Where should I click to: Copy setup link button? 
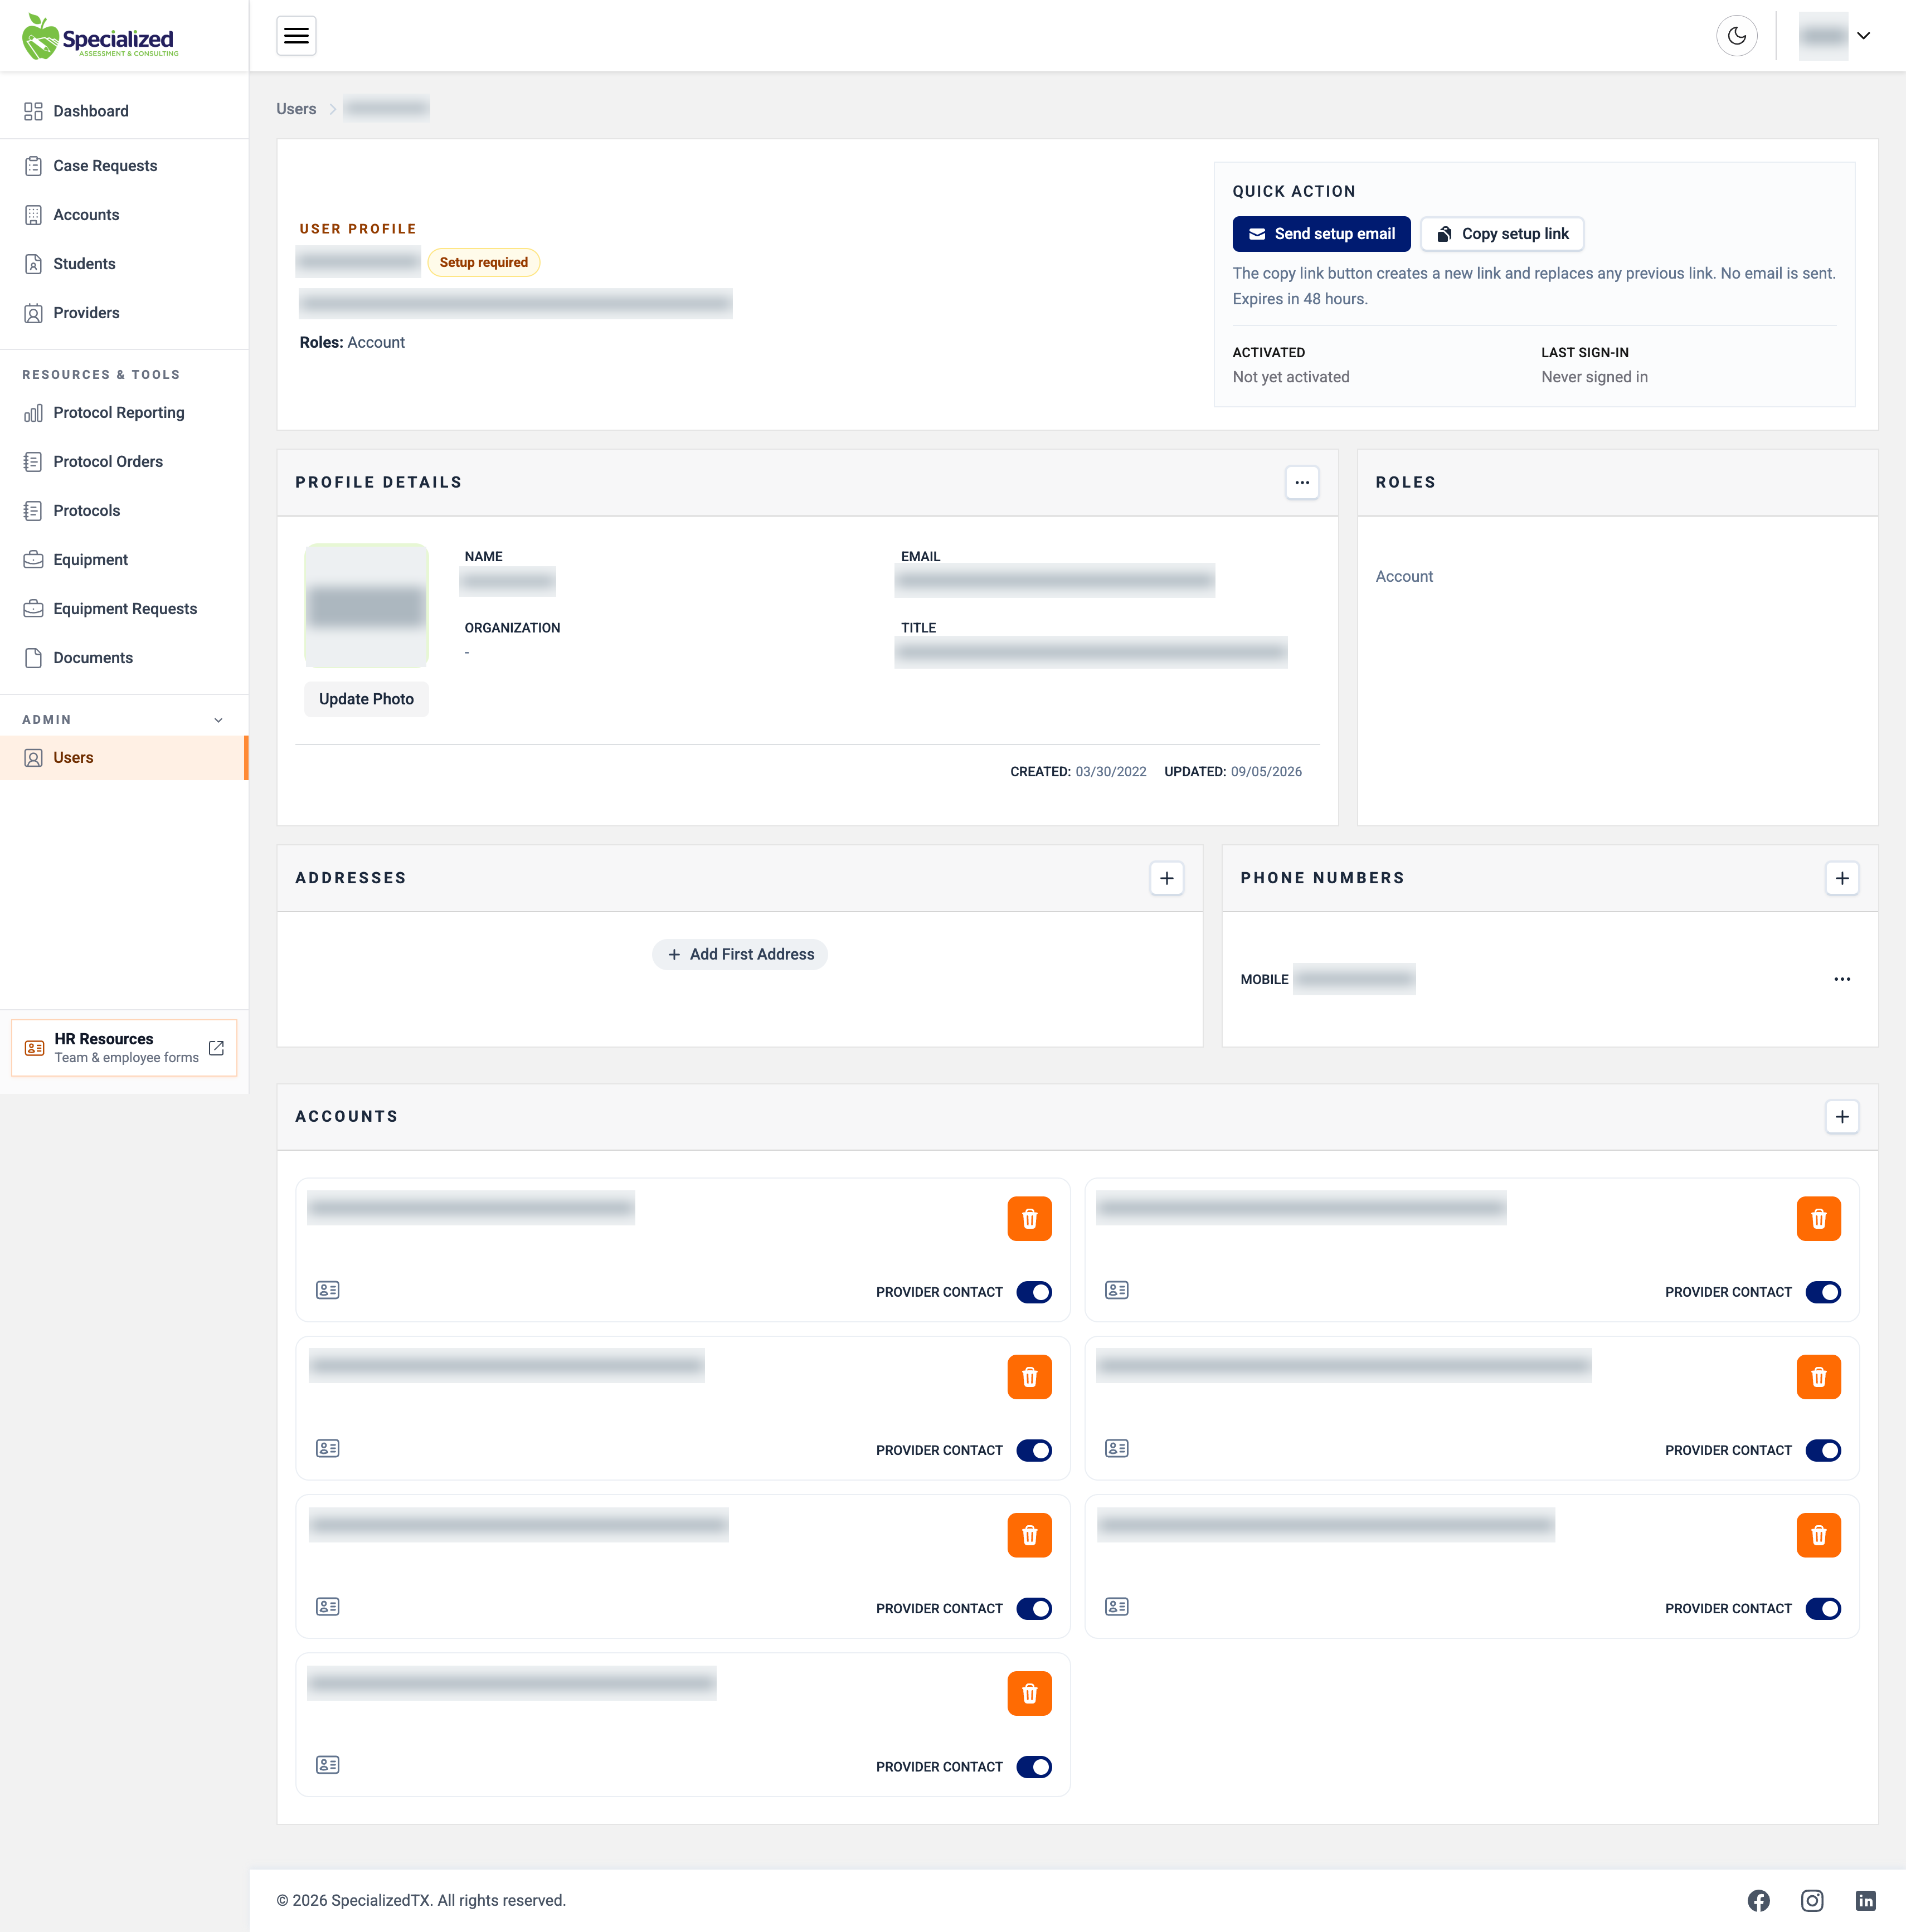click(1502, 234)
